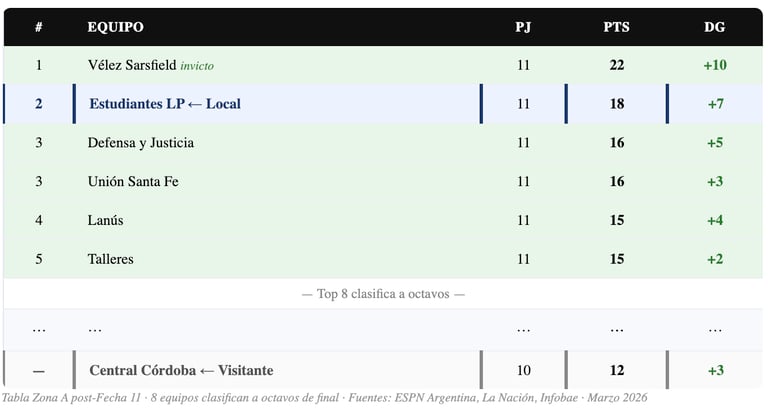Select the Talleres team name
The height and width of the screenshot is (415, 768).
click(x=111, y=259)
